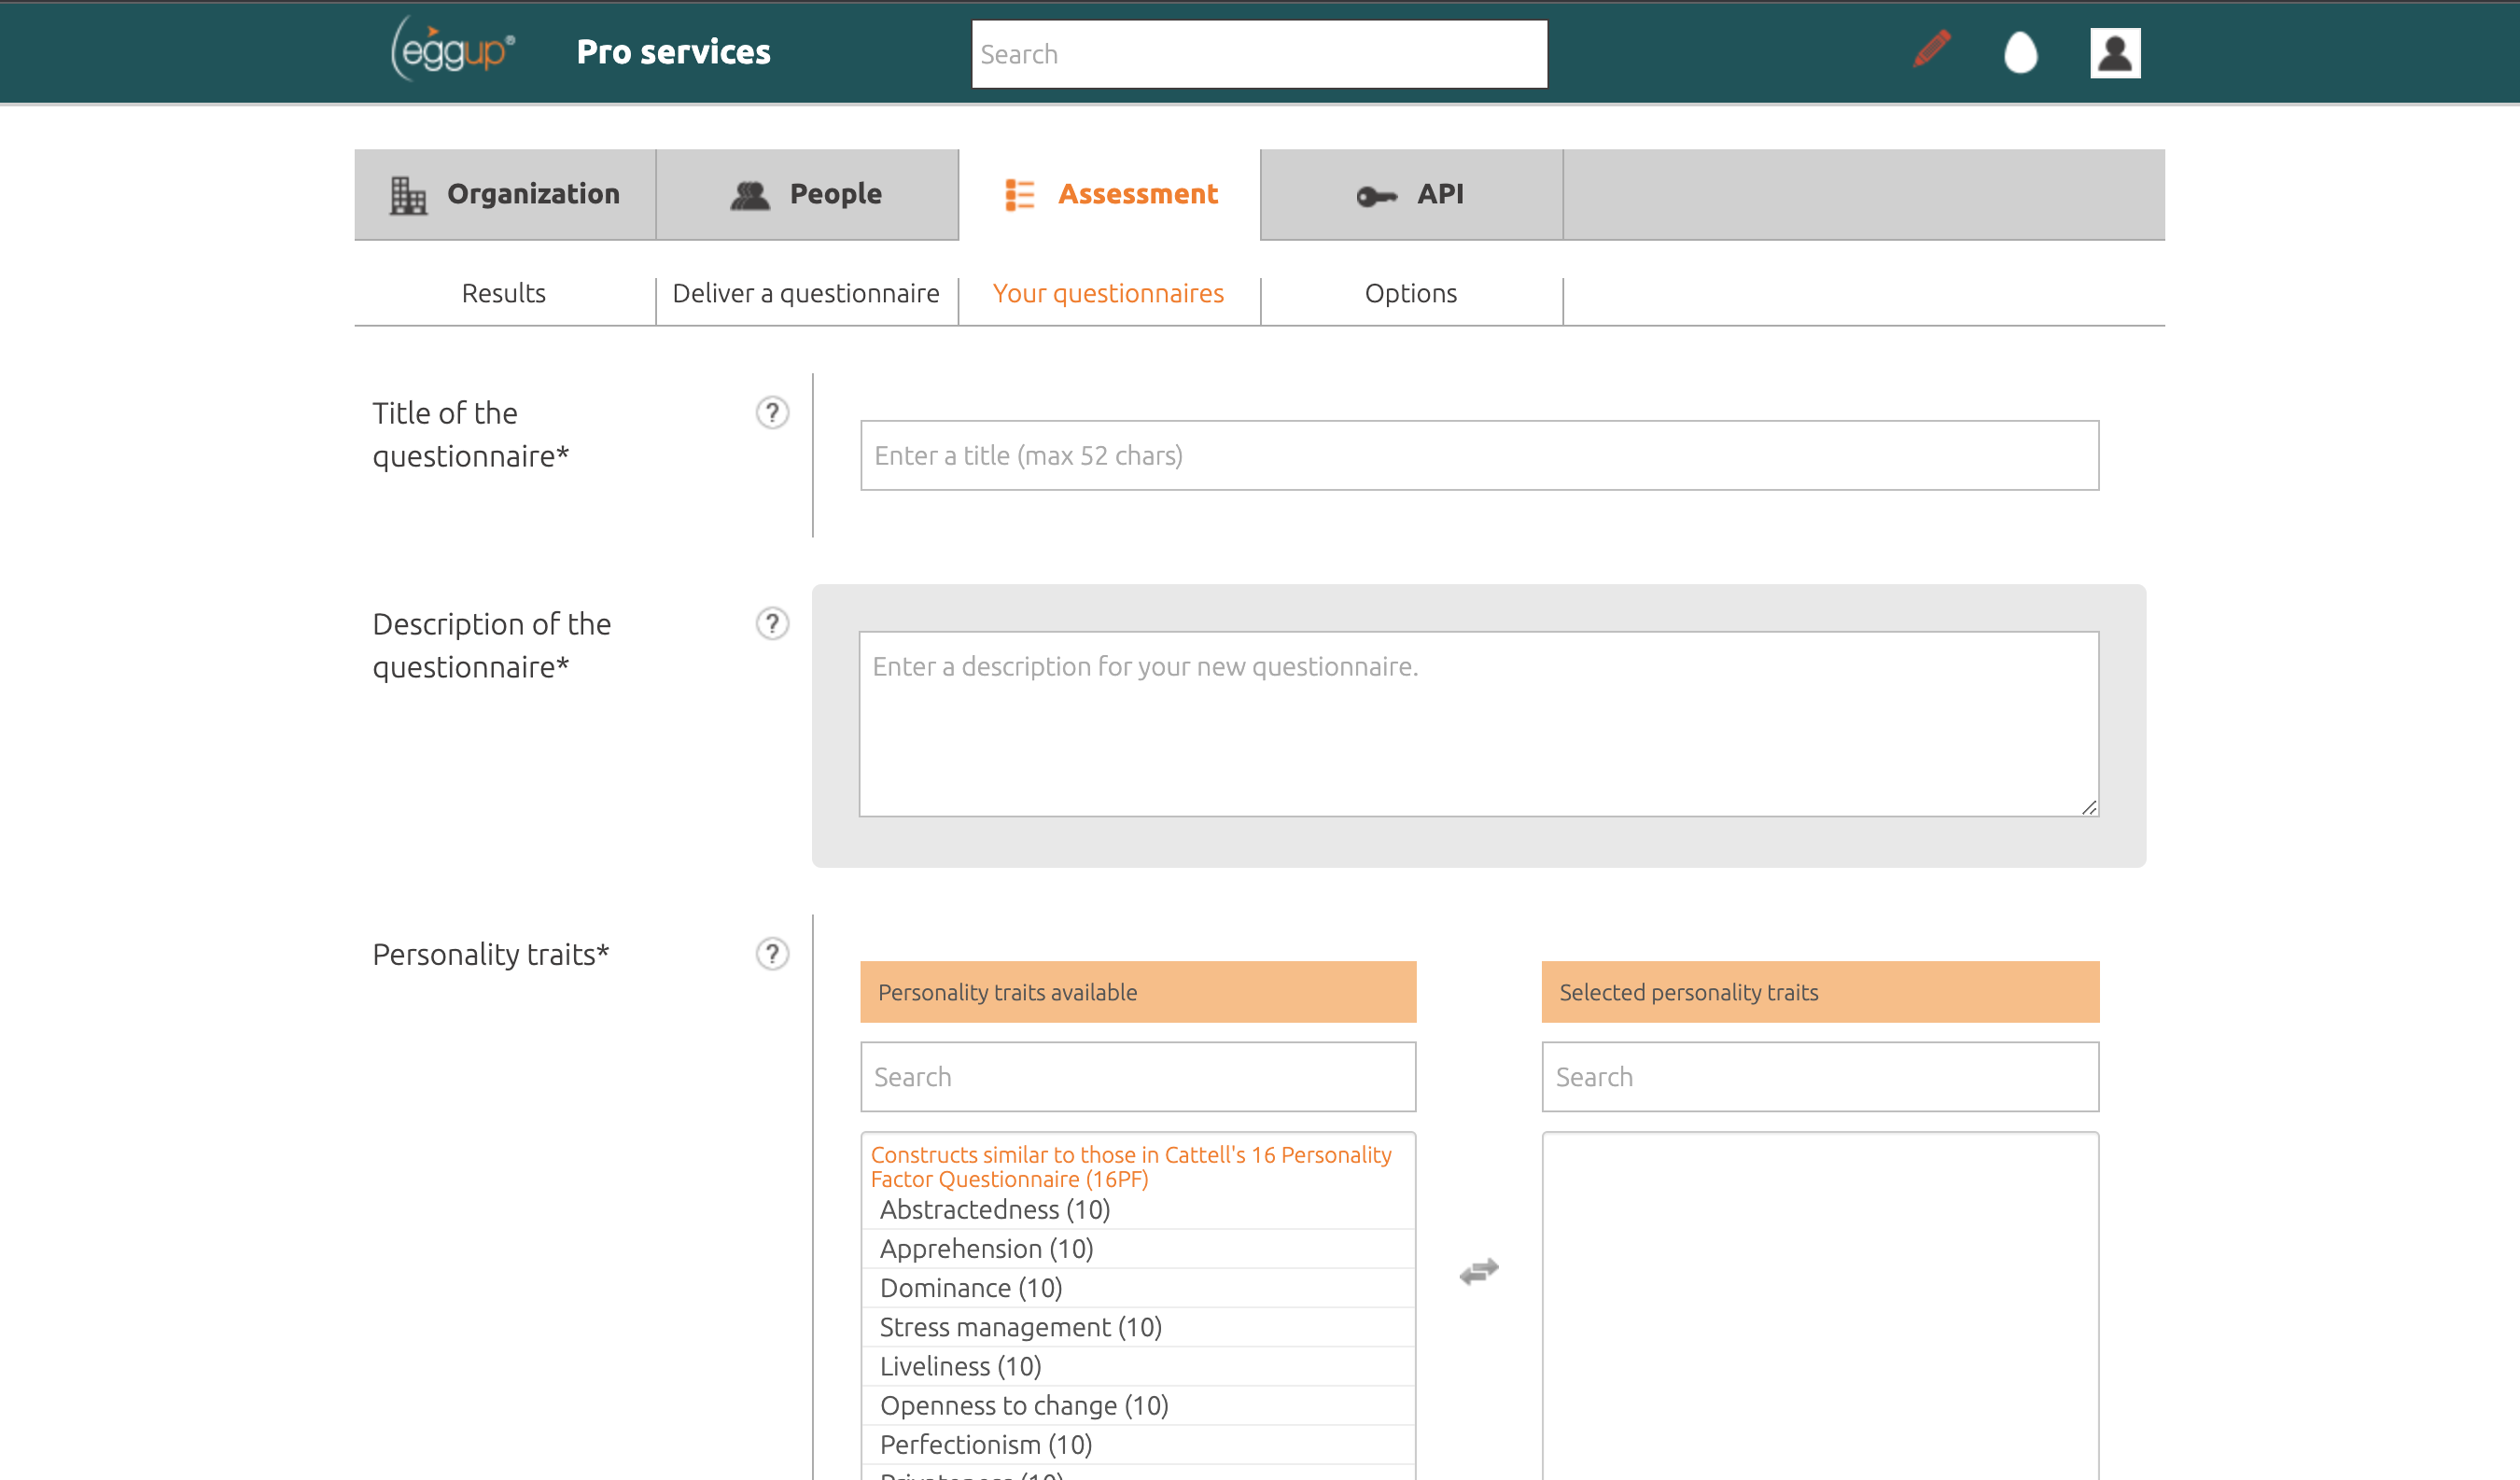
Task: Click the help icon beside the description field
Action: click(771, 623)
